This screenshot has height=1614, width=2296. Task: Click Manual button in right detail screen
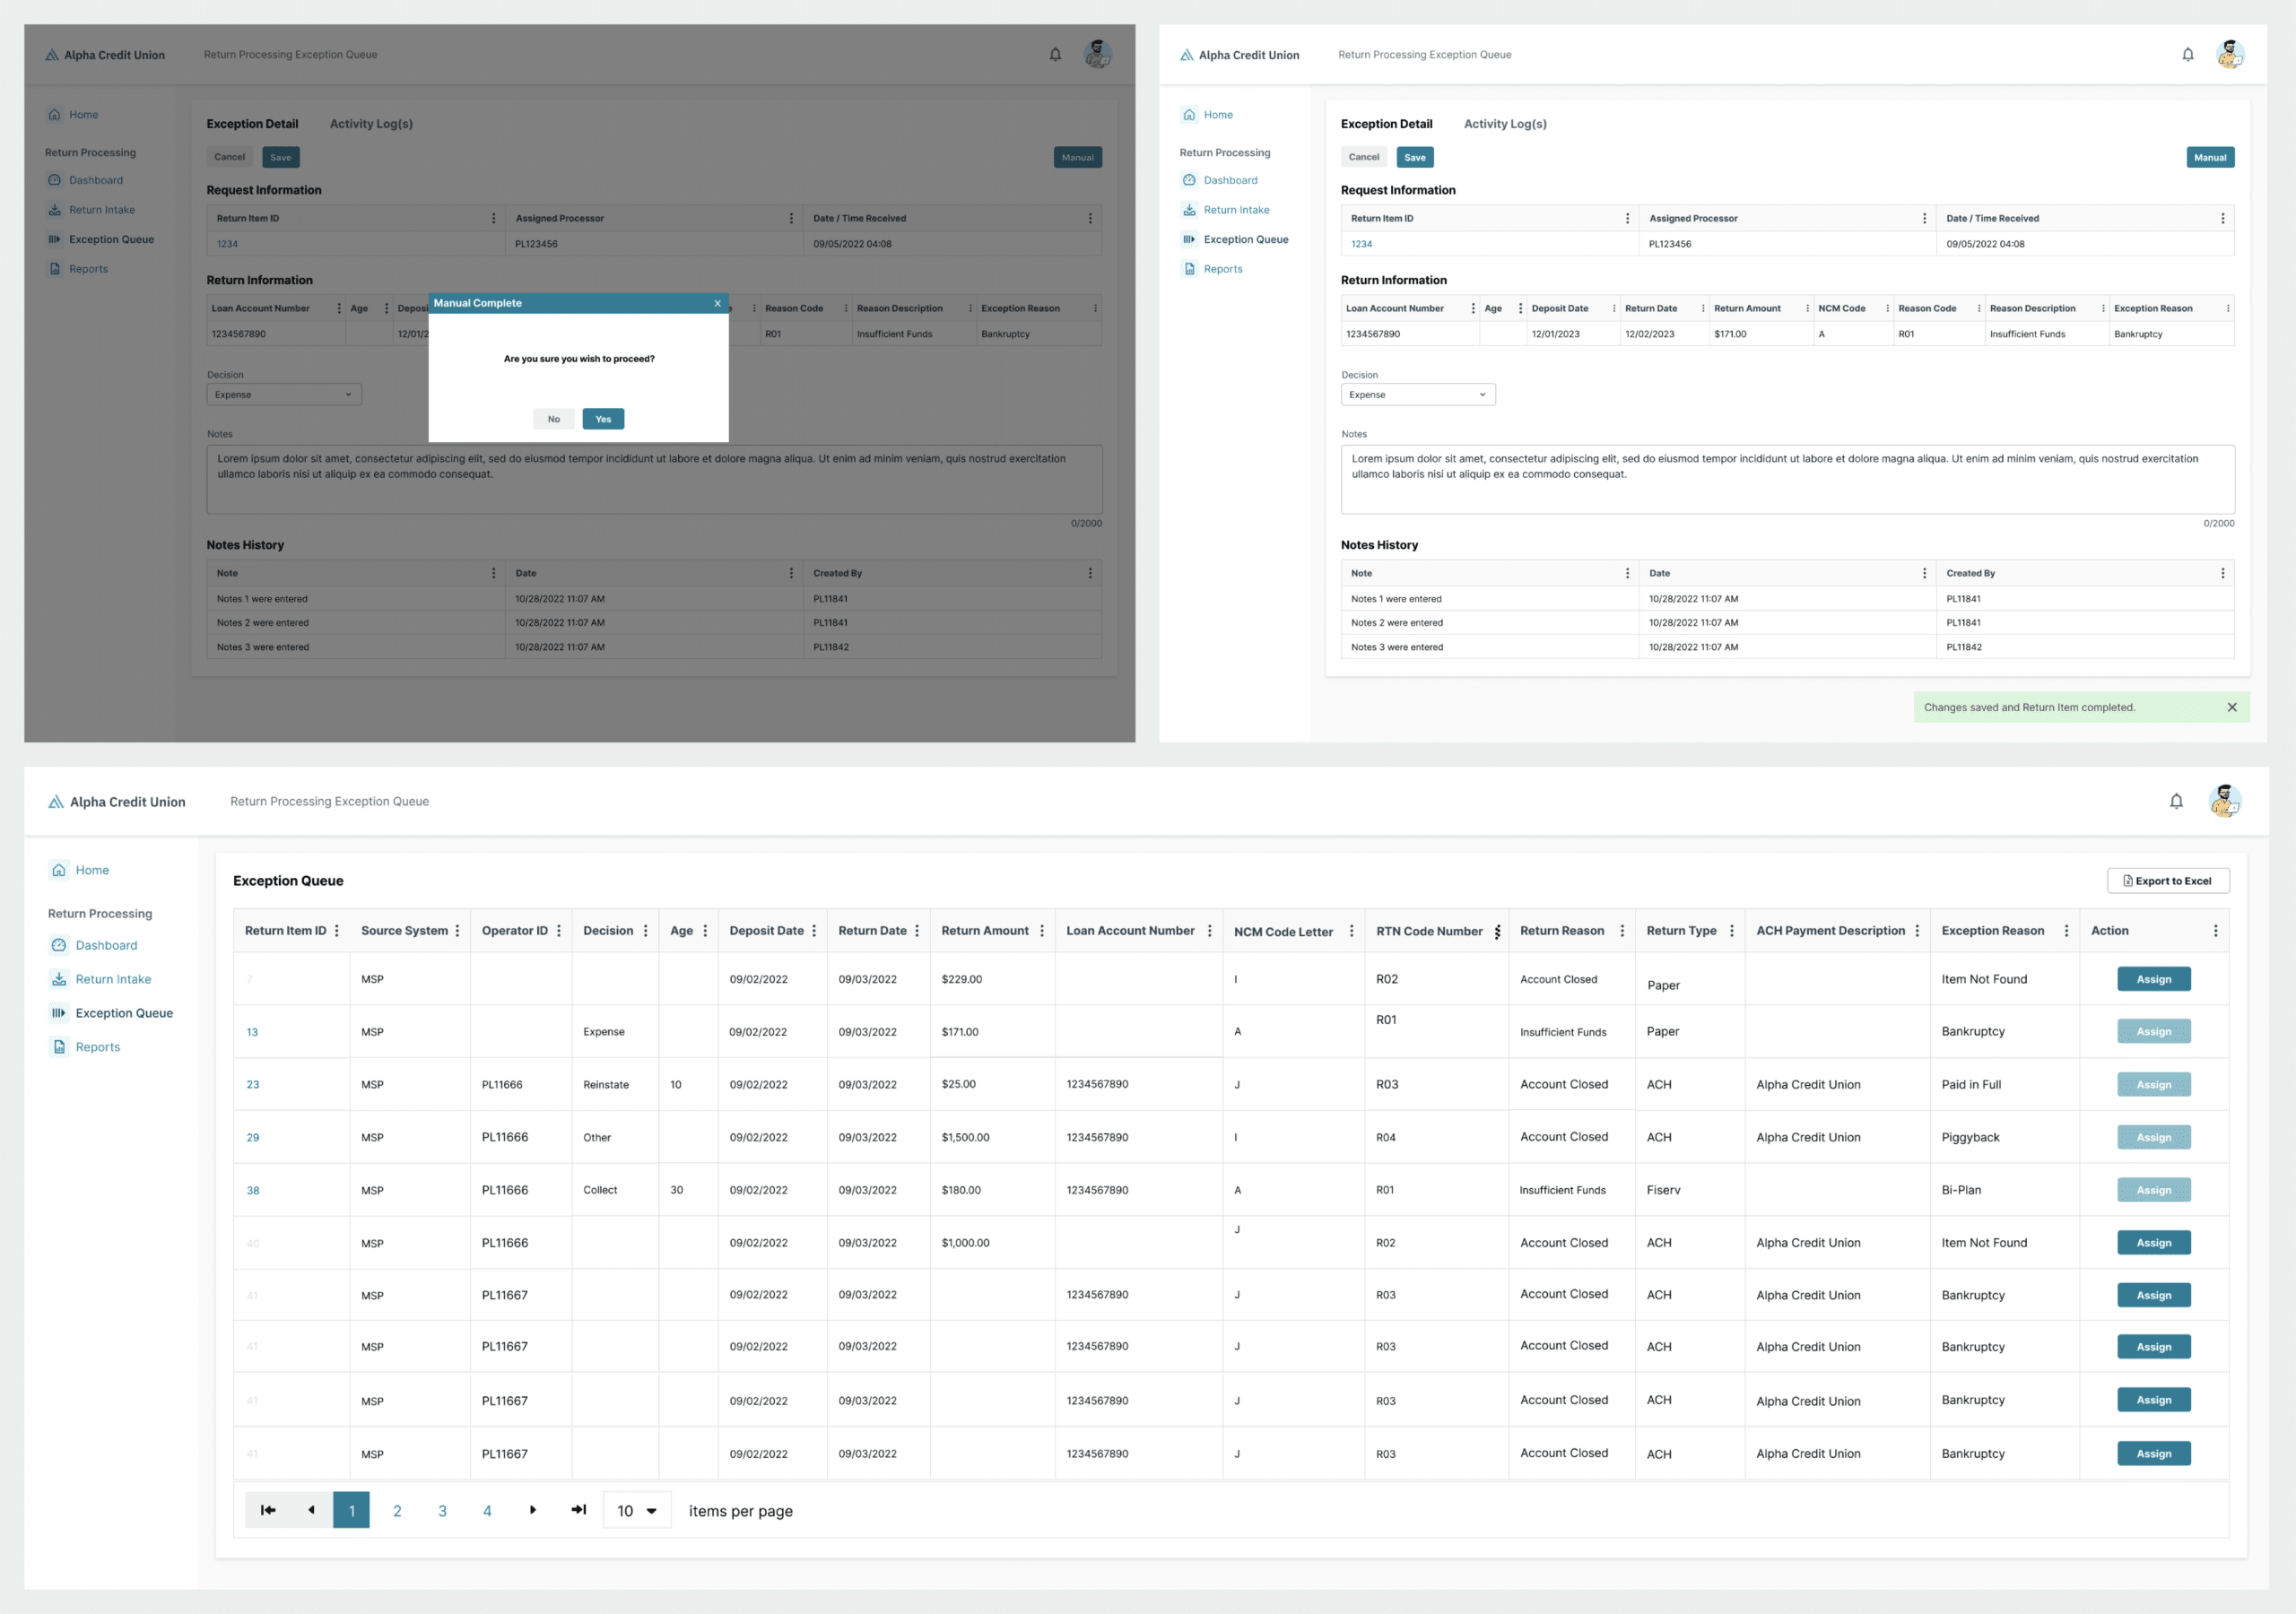pyautogui.click(x=2210, y=157)
